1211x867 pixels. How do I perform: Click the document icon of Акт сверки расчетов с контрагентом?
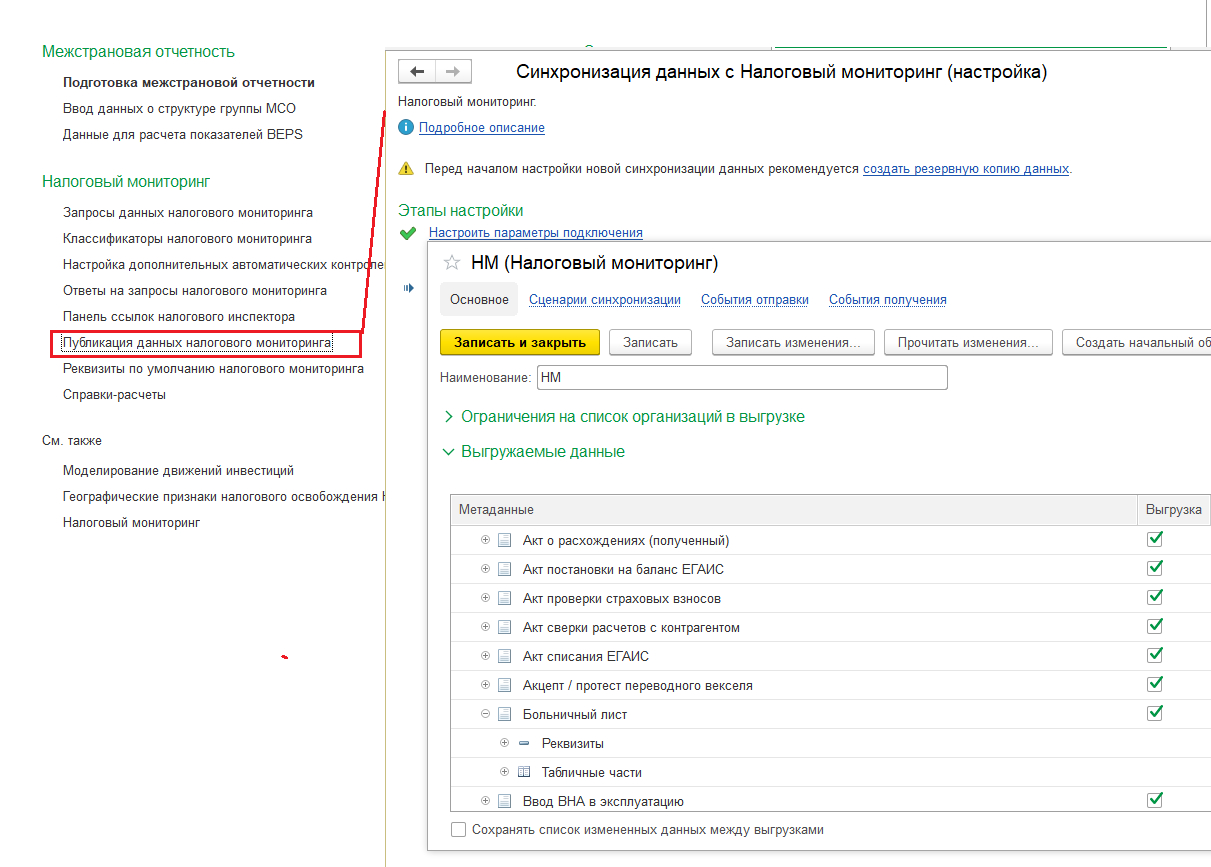click(x=505, y=627)
